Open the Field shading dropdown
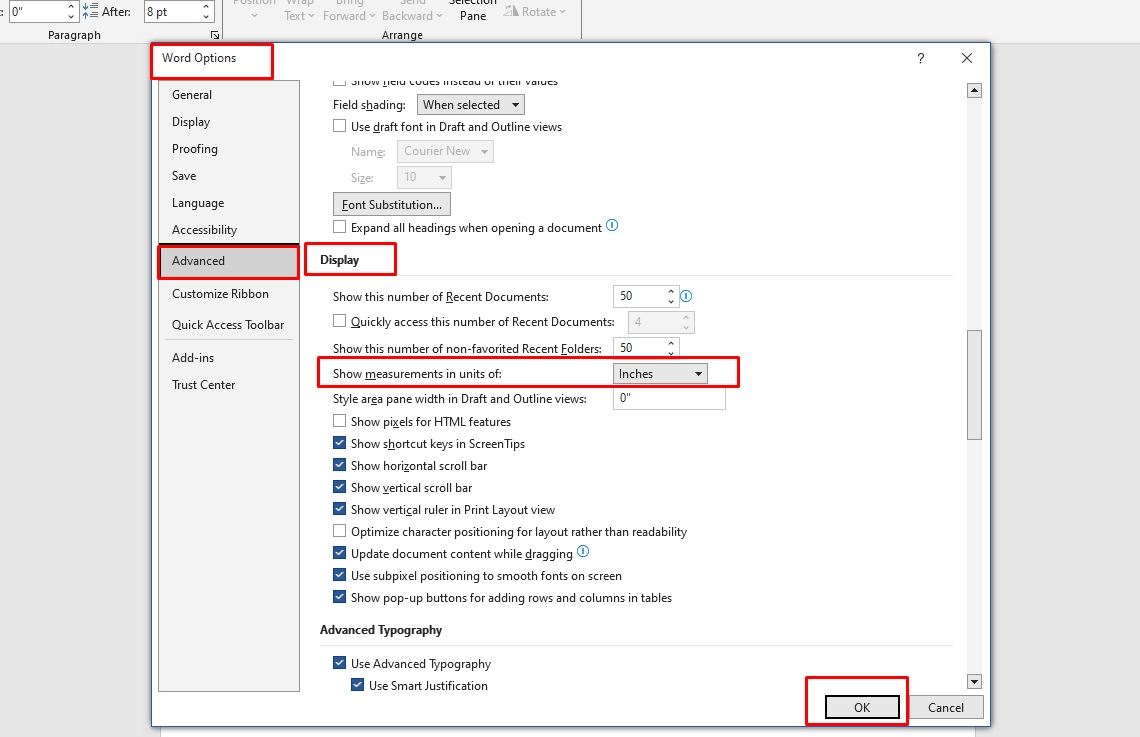 click(470, 105)
